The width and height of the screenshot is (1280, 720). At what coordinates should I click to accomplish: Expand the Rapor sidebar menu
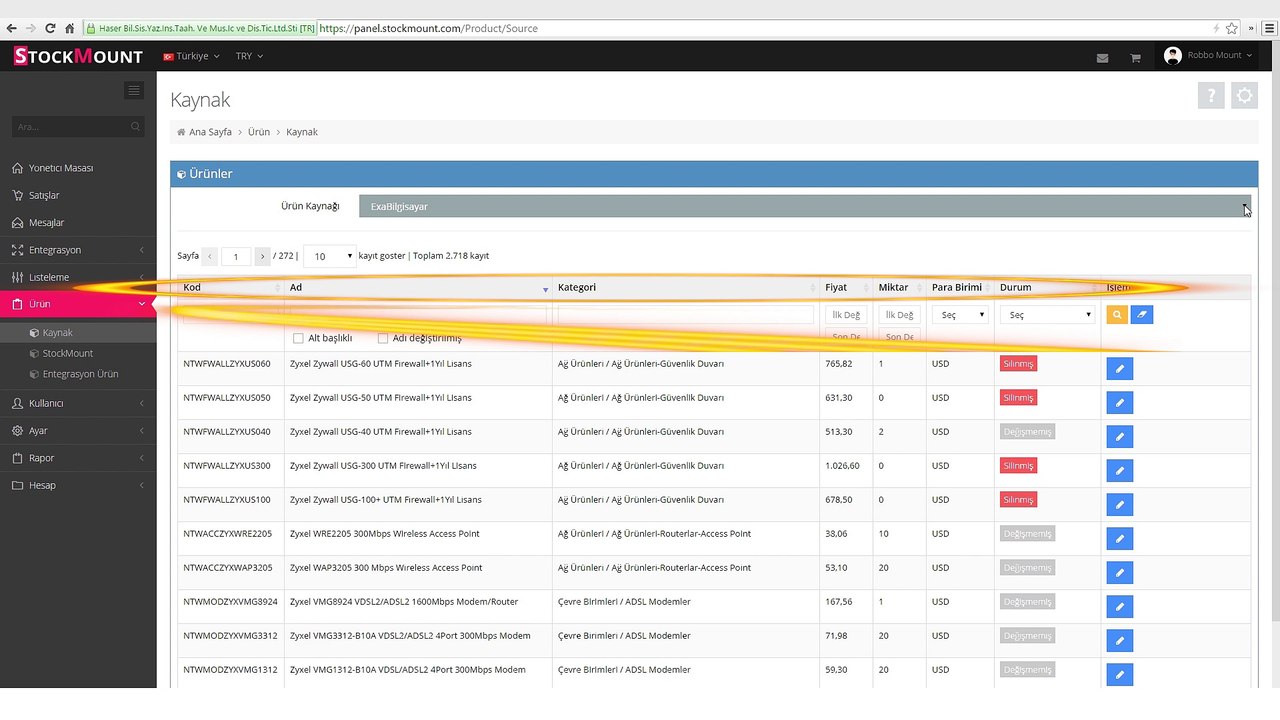tap(78, 458)
